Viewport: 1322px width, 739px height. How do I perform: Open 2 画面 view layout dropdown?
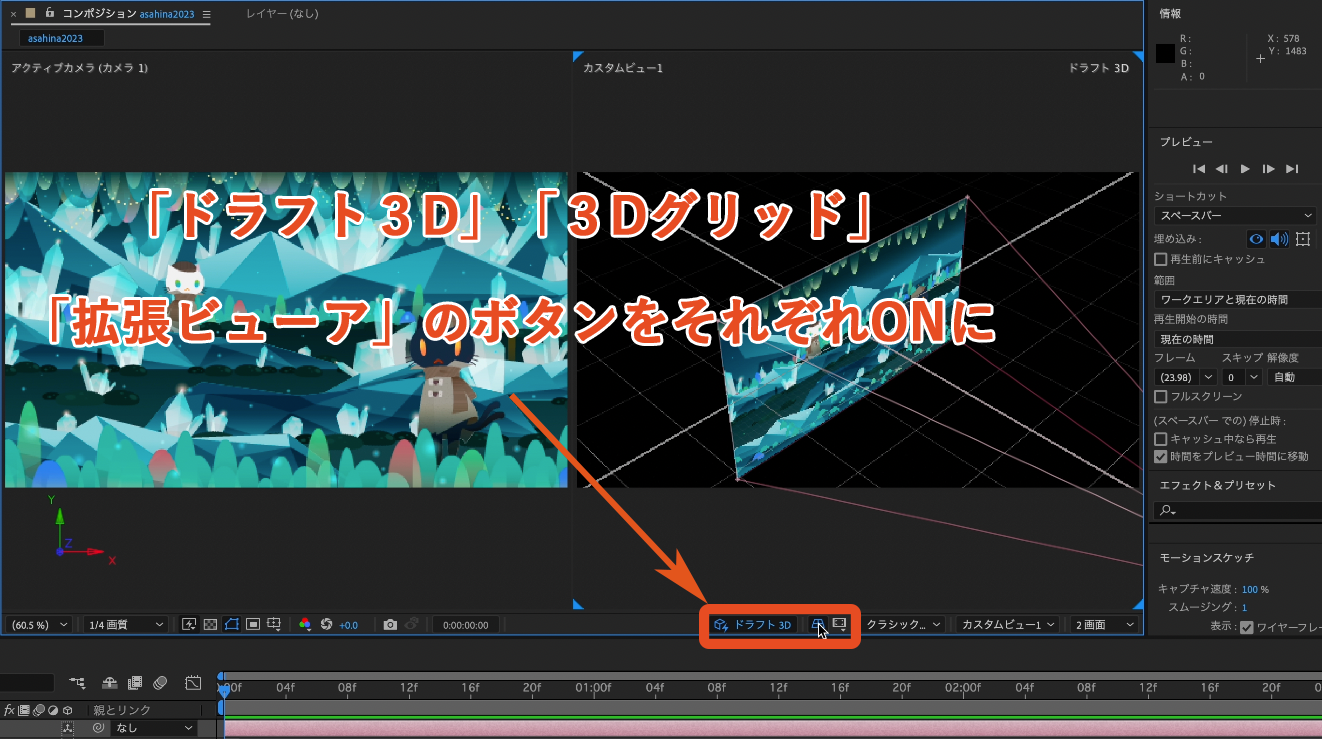click(1105, 625)
